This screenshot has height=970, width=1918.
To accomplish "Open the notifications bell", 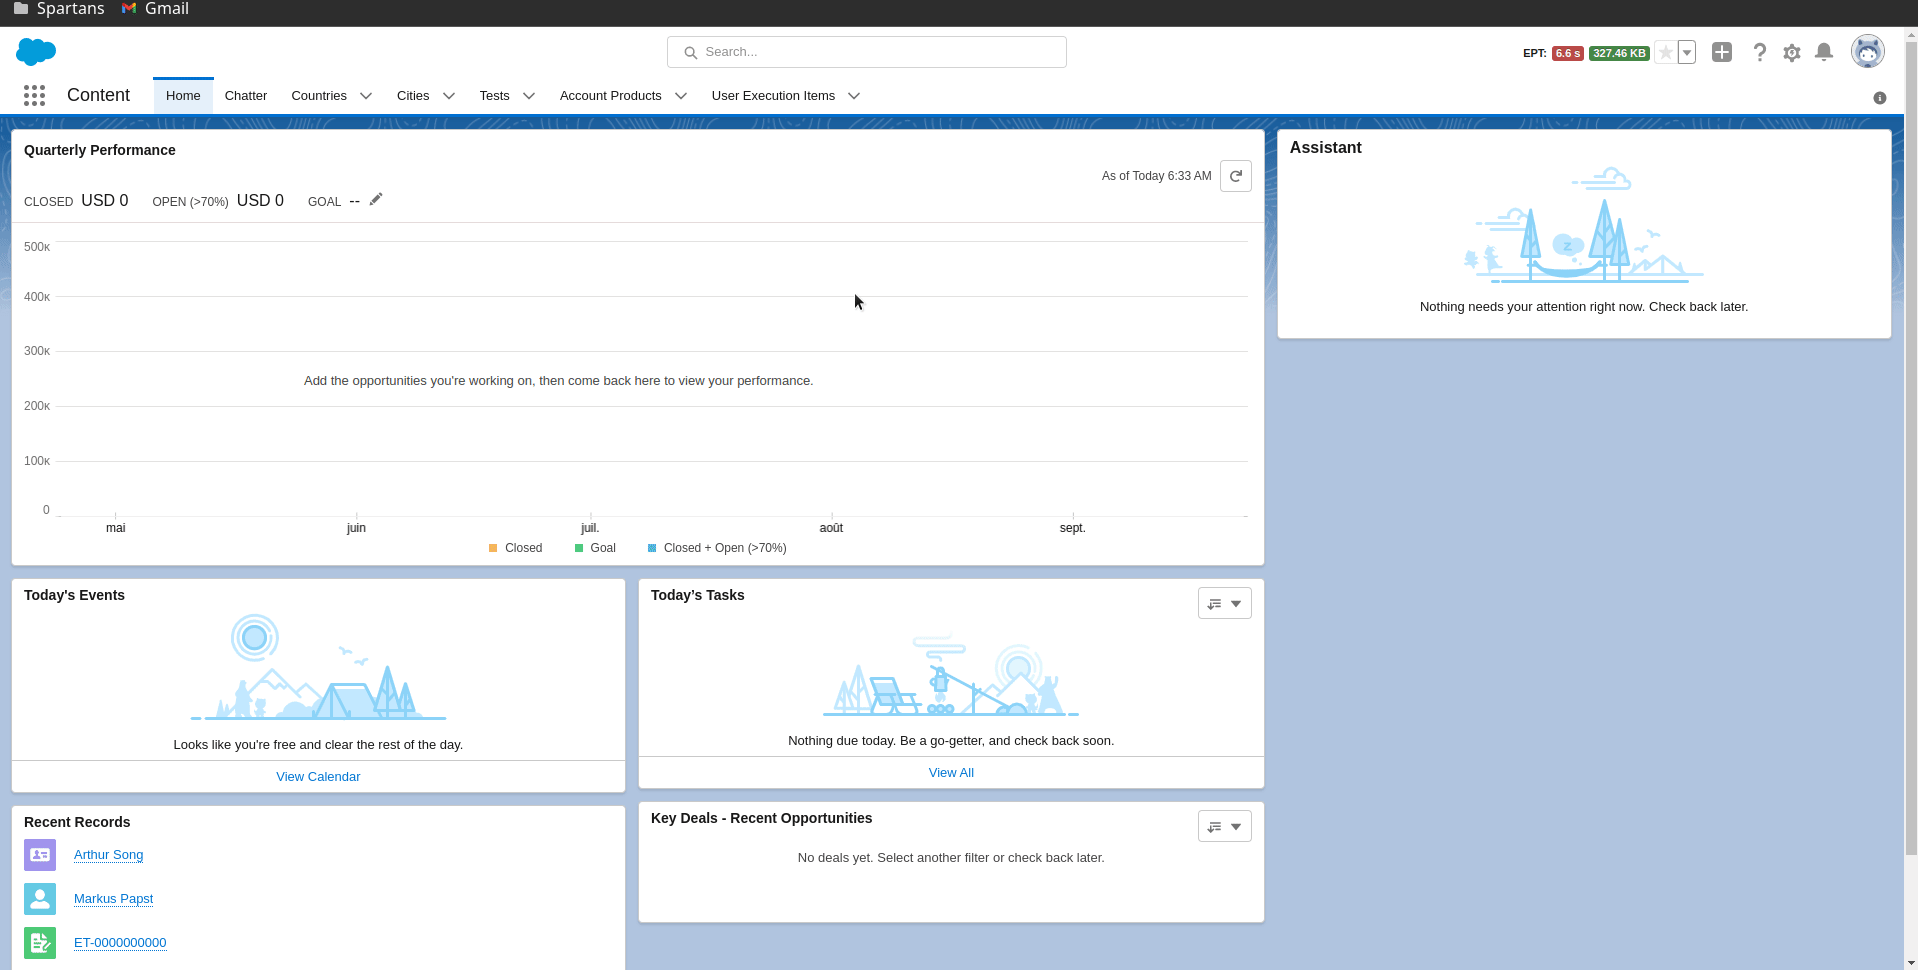I will 1824,52.
